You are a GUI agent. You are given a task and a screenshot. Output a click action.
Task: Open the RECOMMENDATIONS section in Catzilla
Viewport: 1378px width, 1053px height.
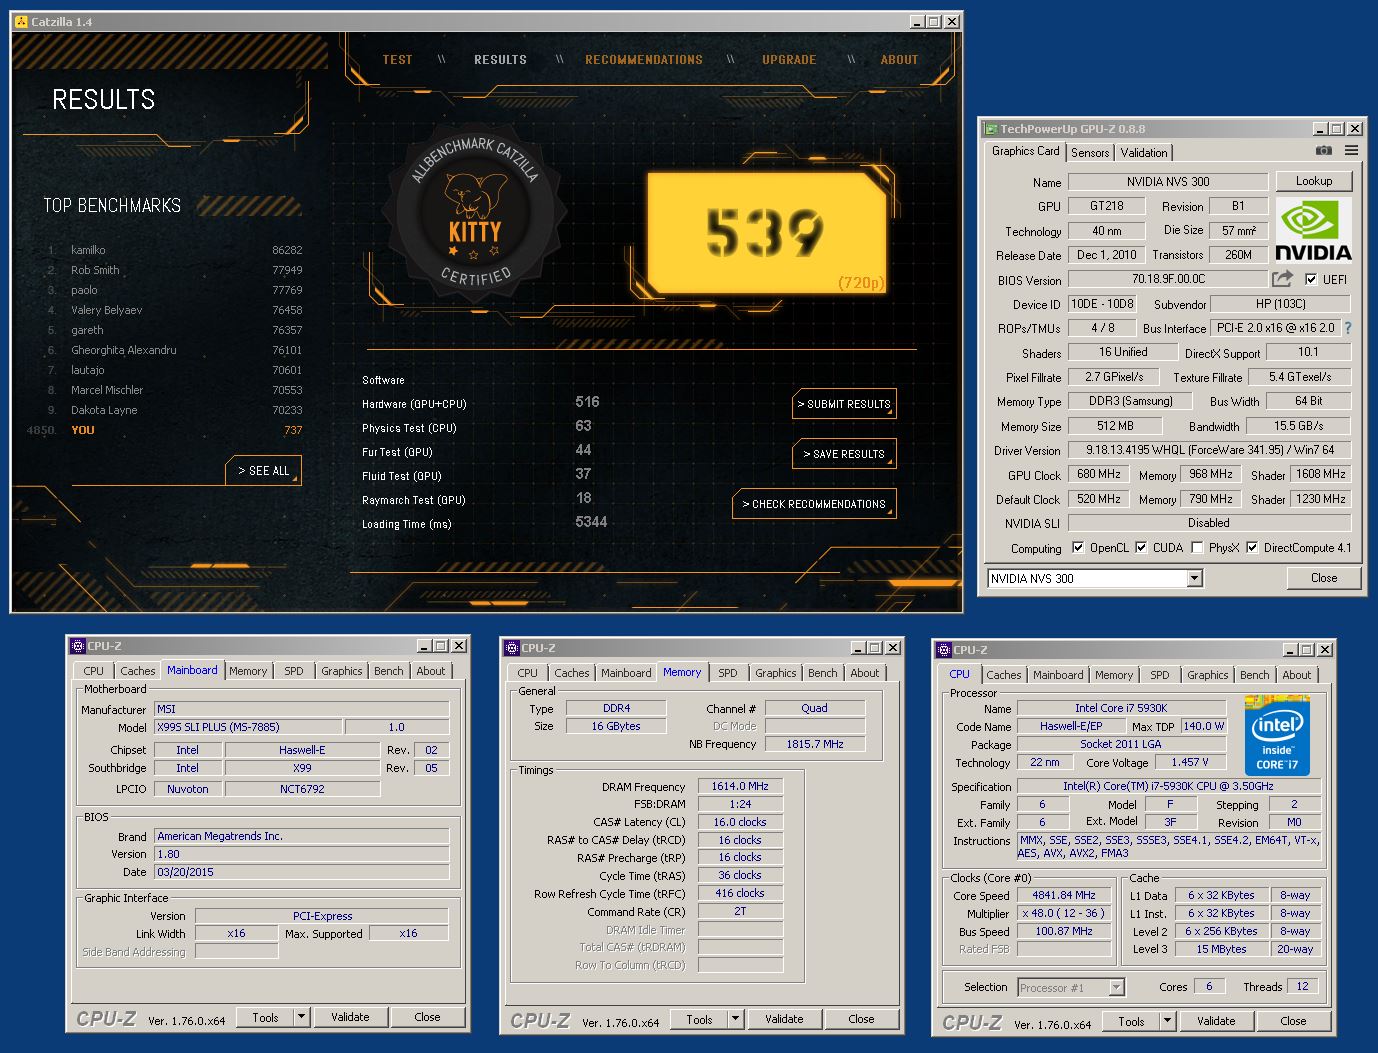pos(644,60)
